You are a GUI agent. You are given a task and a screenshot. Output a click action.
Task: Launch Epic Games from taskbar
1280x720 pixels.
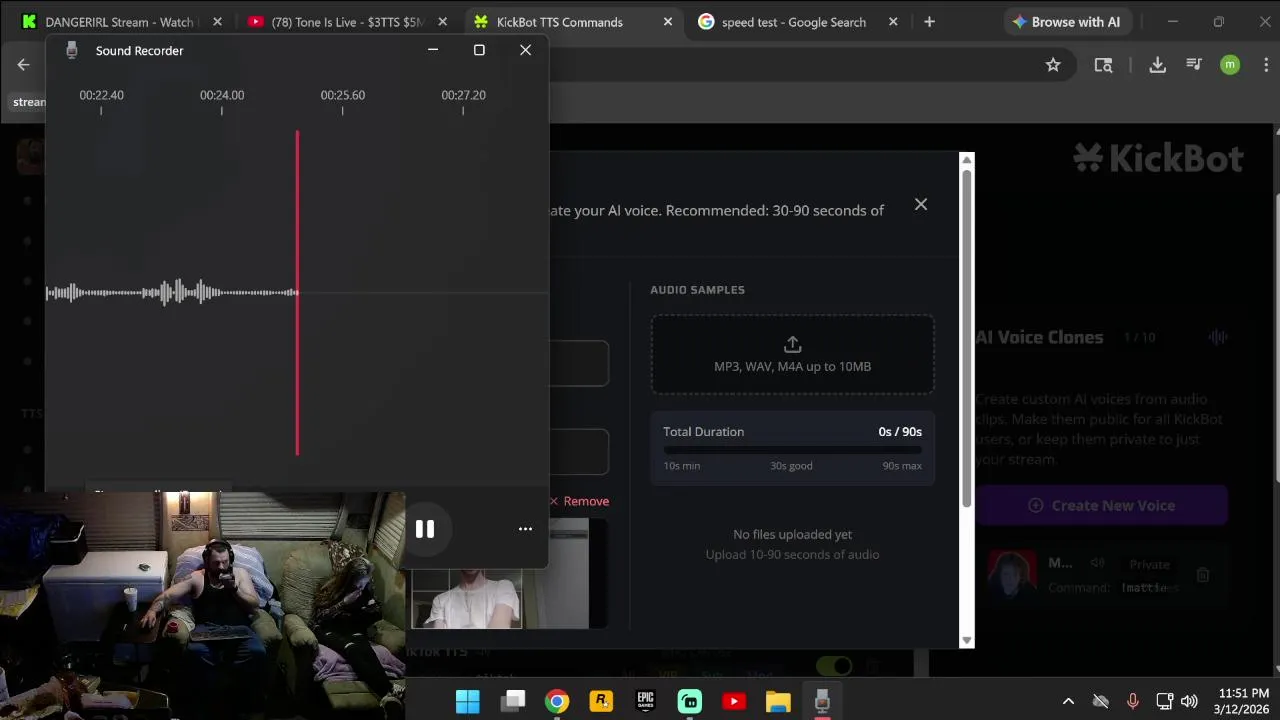point(645,701)
